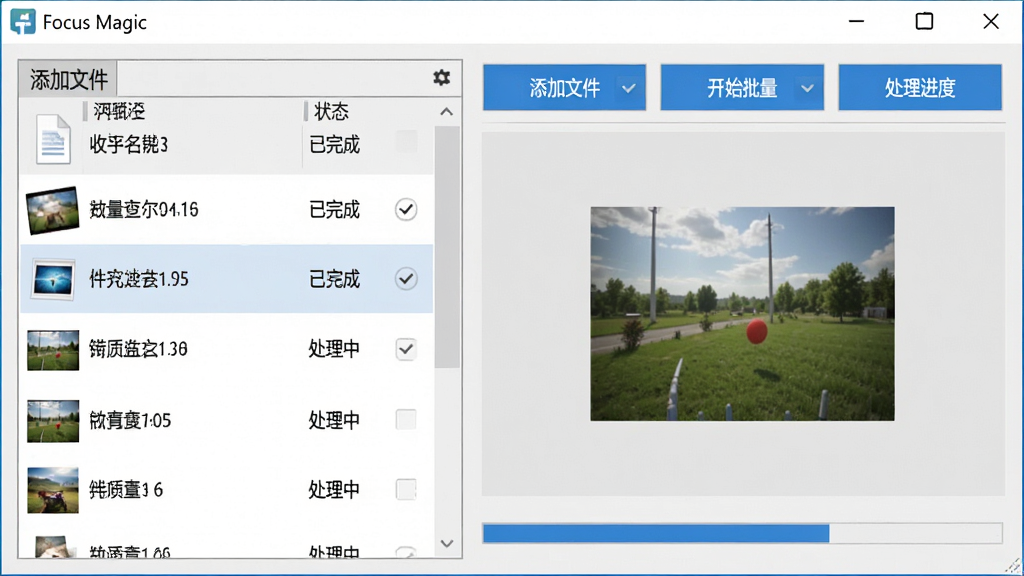
Task: Uncheck the item ending 04.16
Action: [406, 210]
